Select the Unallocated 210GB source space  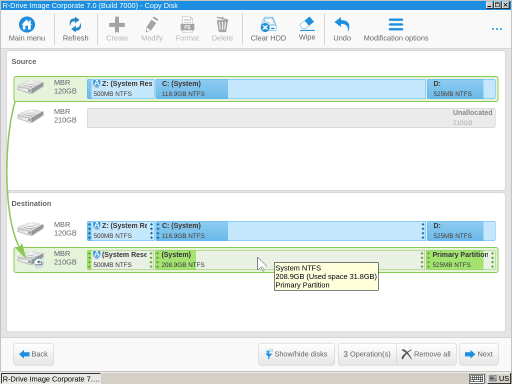point(291,118)
